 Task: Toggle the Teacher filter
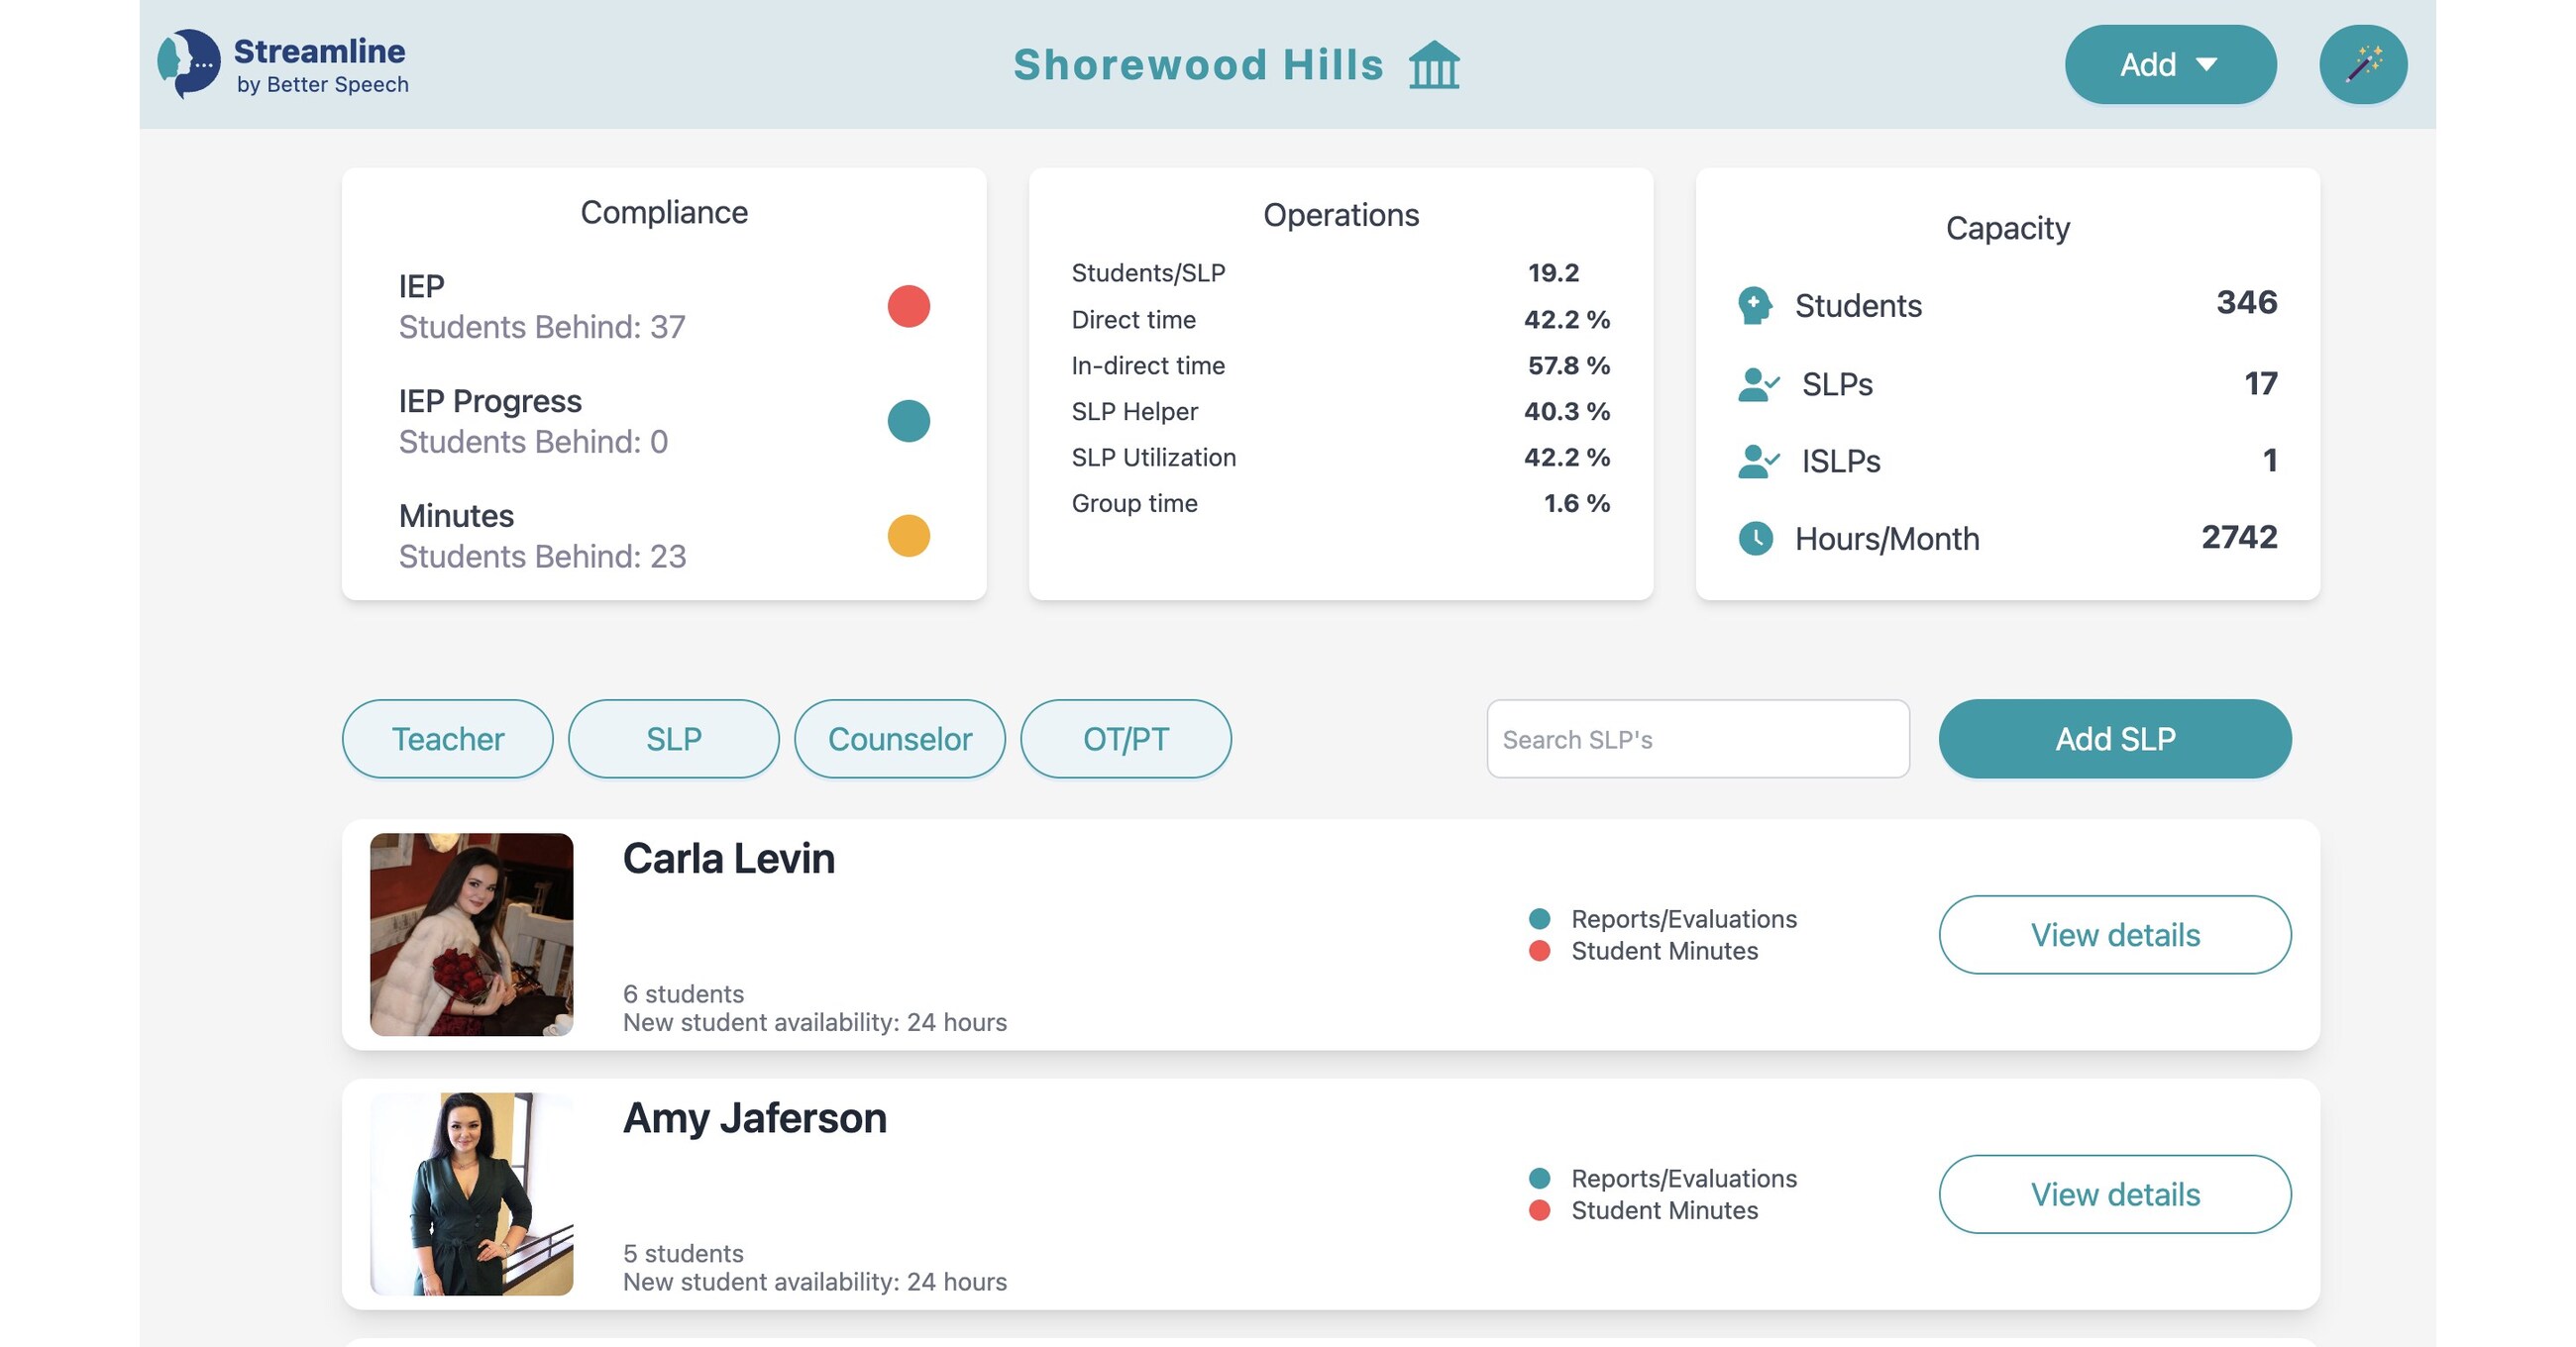click(x=447, y=738)
